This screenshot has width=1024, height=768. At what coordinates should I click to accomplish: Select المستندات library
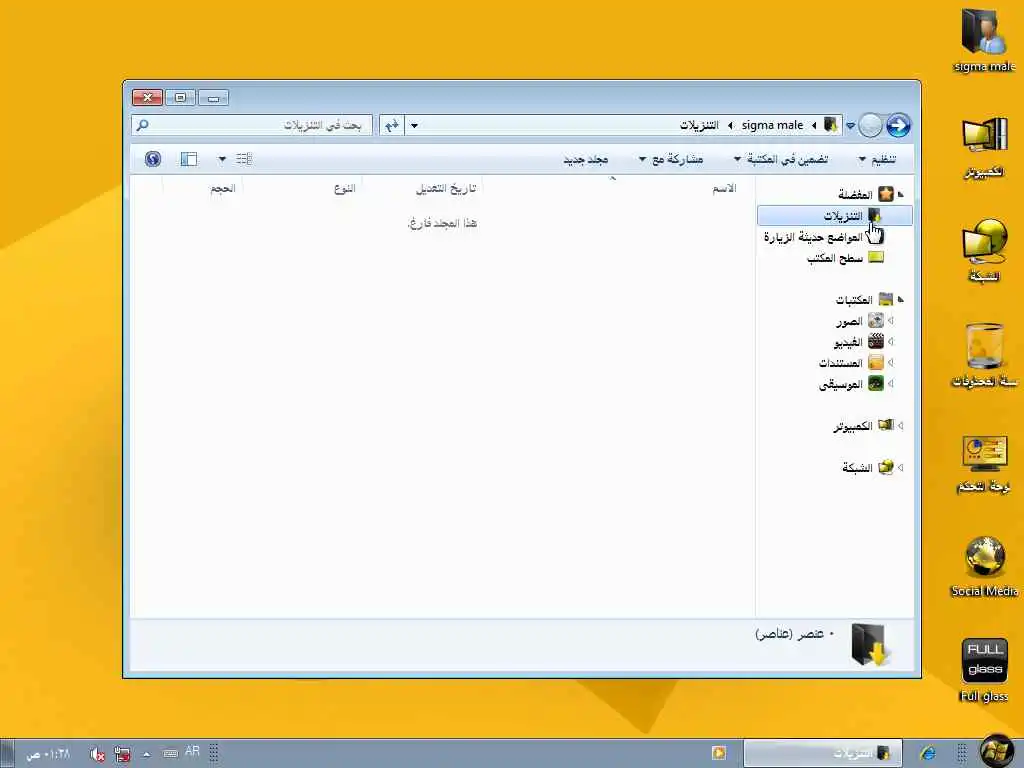pyautogui.click(x=840, y=362)
